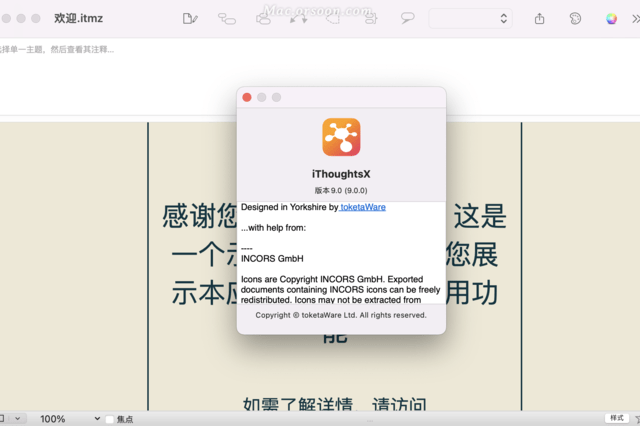Viewport: 640px width, 426px height.
Task: Click the iThoughtsX title in dialog
Action: (x=341, y=174)
